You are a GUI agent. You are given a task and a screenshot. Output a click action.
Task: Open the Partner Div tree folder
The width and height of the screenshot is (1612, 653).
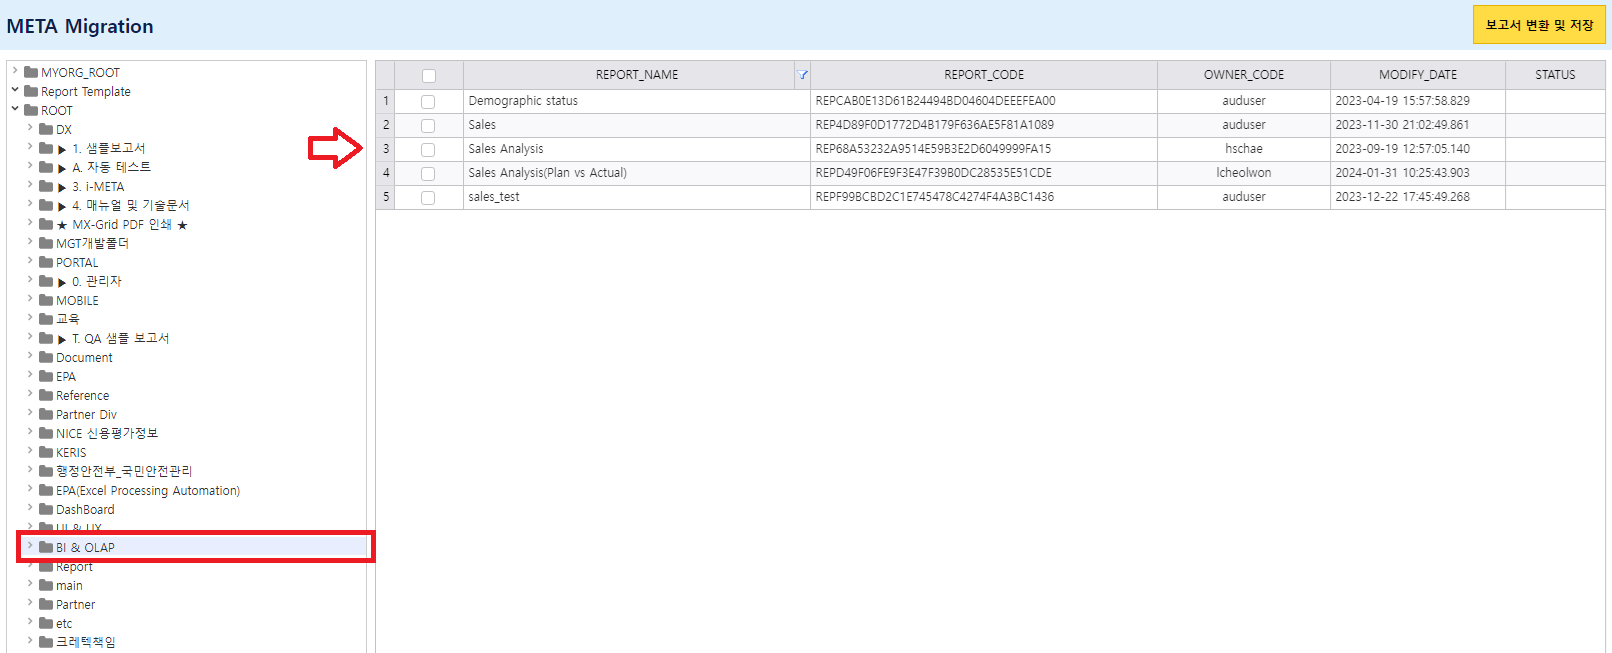86,415
